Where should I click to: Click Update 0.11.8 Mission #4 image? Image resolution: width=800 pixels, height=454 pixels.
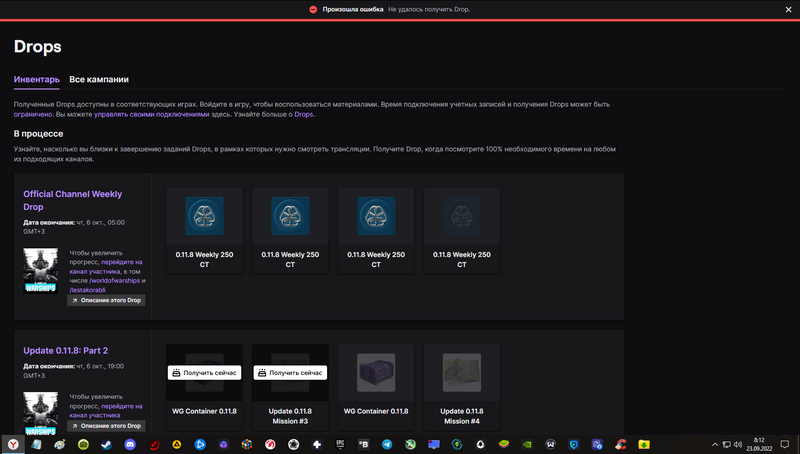pyautogui.click(x=462, y=373)
